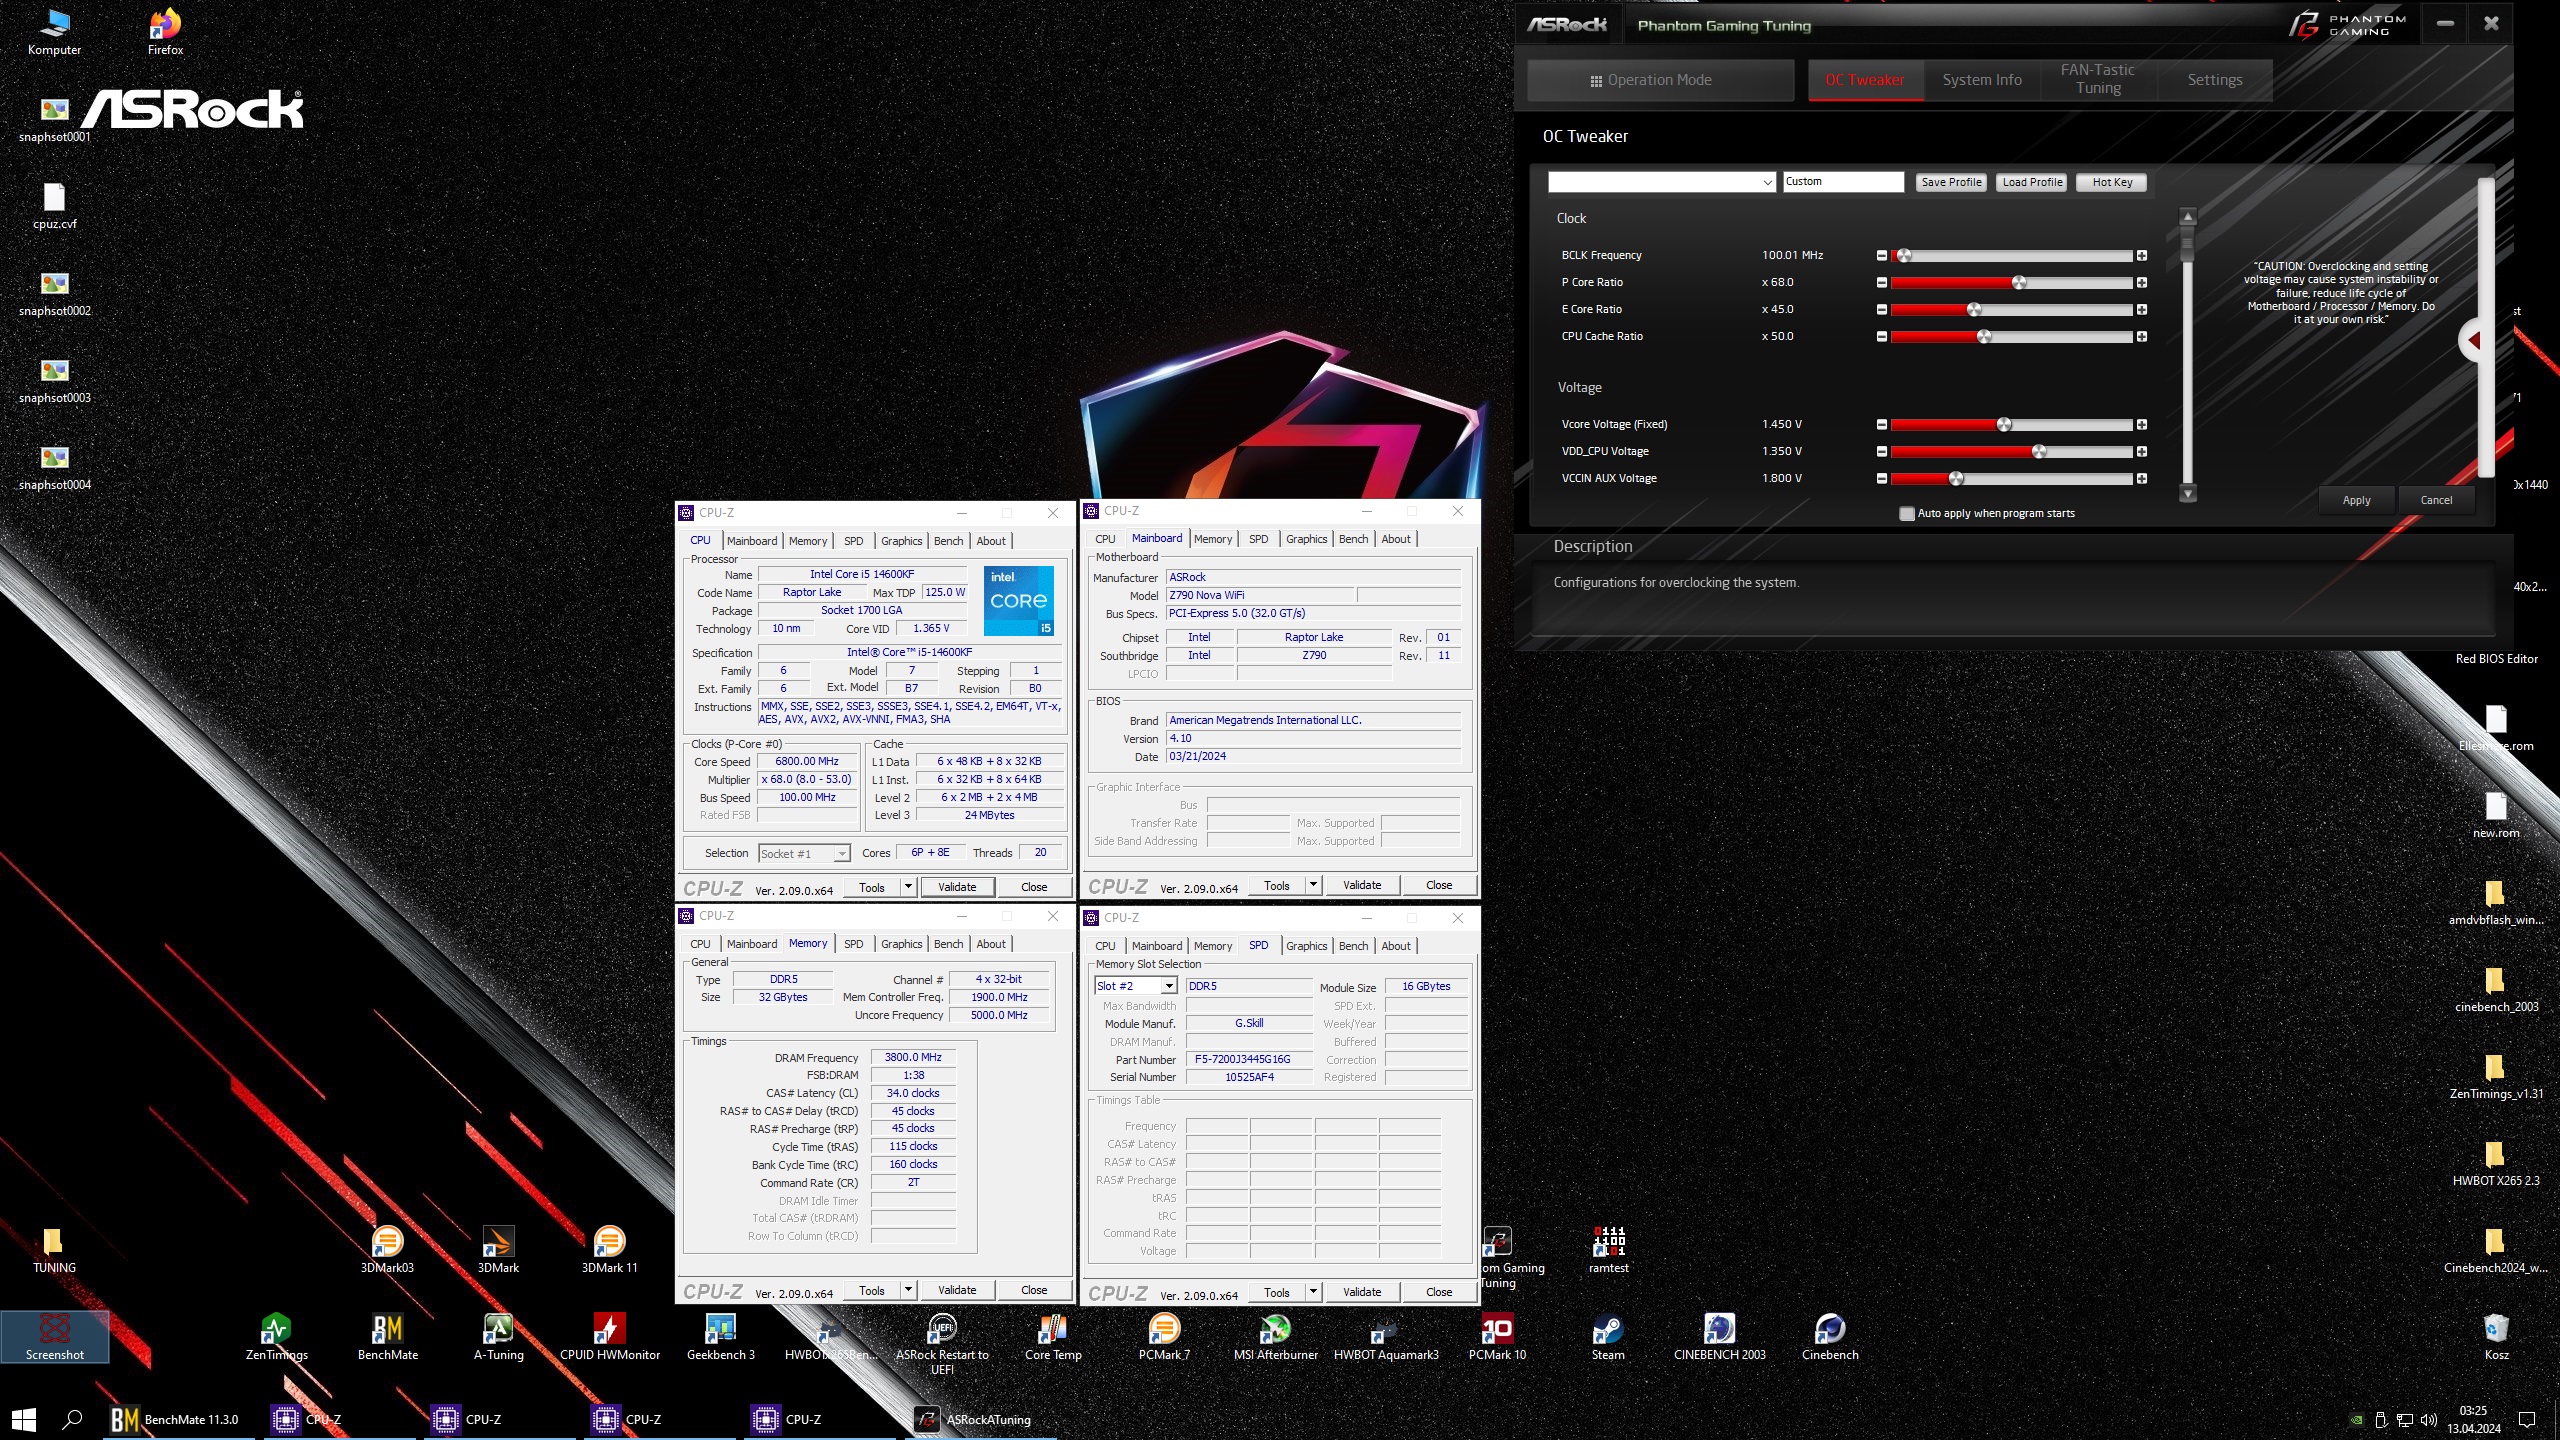Open the cpuz.cvf file icon
The height and width of the screenshot is (1440, 2560).
pyautogui.click(x=54, y=206)
